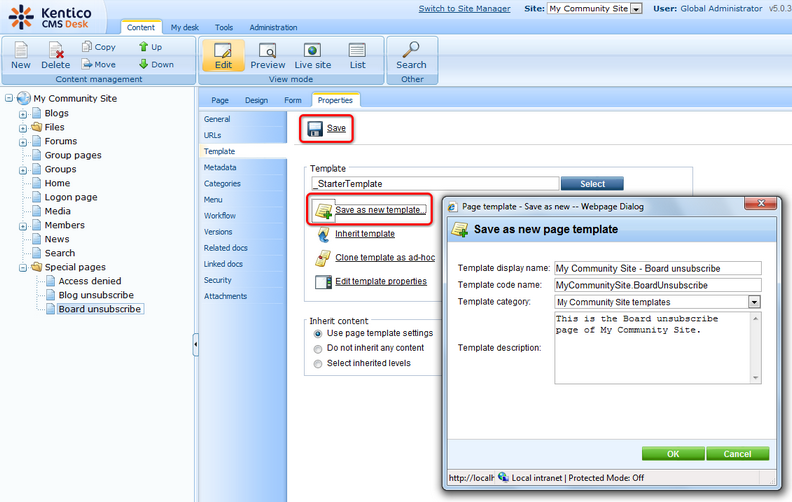The image size is (792, 502).
Task: Expand the Blogs tree node
Action: coord(23,114)
